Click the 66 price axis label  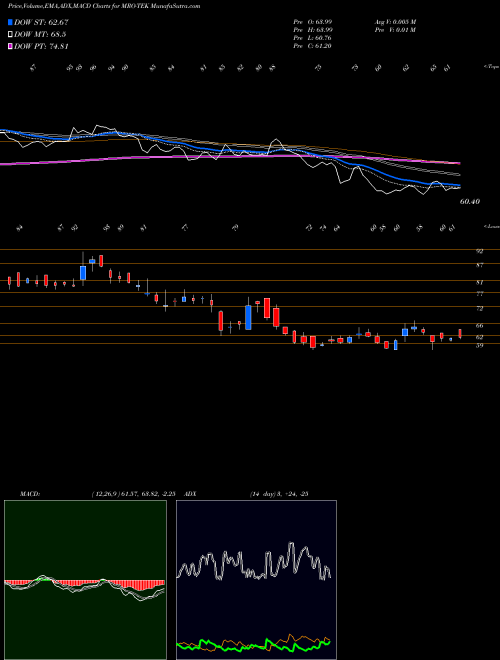pyautogui.click(x=479, y=325)
